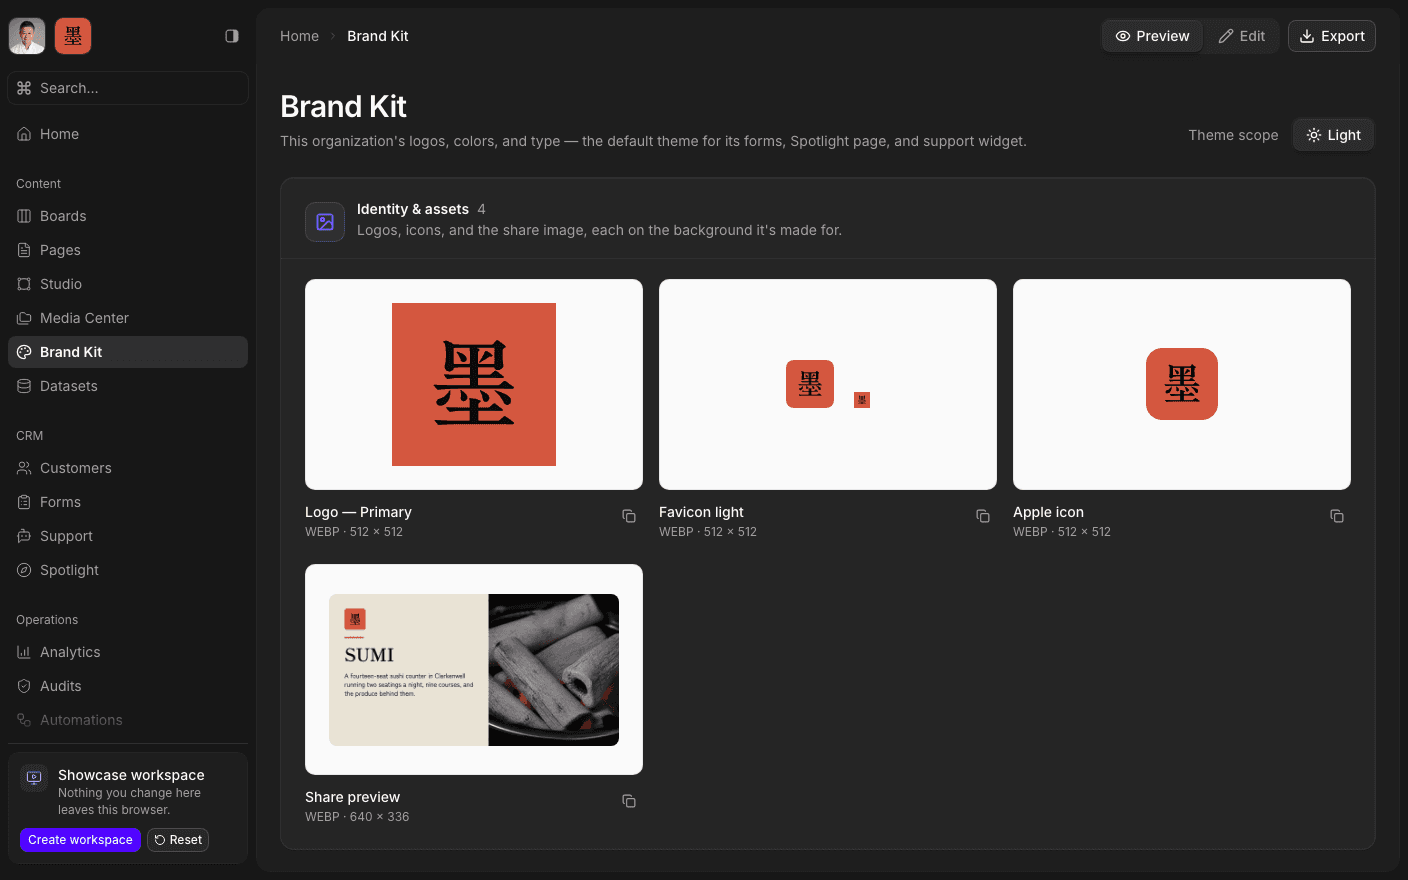
Task: Open Datasets in the sidebar
Action: click(128, 386)
